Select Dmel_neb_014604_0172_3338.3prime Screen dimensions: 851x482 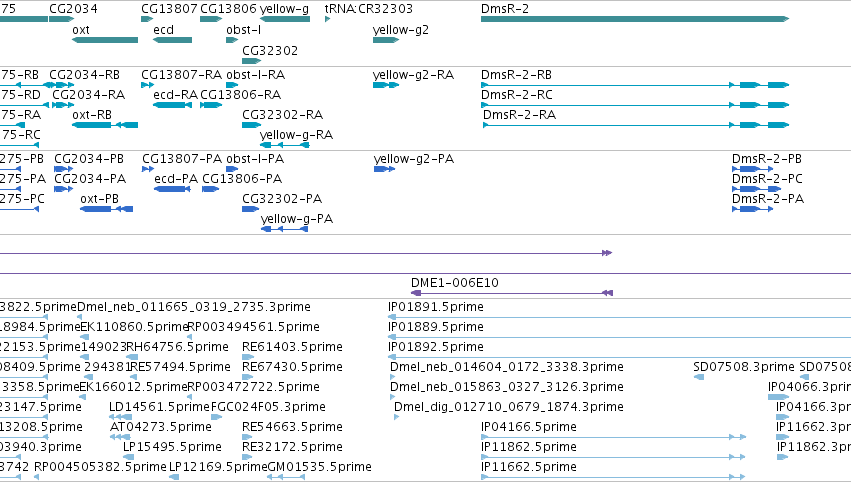coord(392,377)
